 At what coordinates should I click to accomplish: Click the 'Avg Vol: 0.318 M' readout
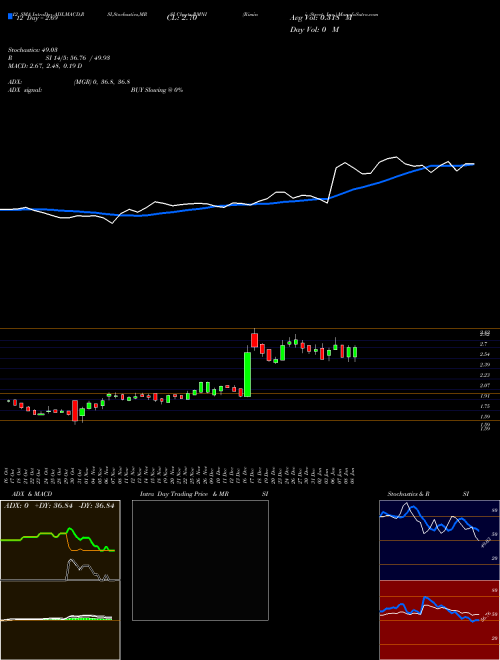click(x=321, y=18)
